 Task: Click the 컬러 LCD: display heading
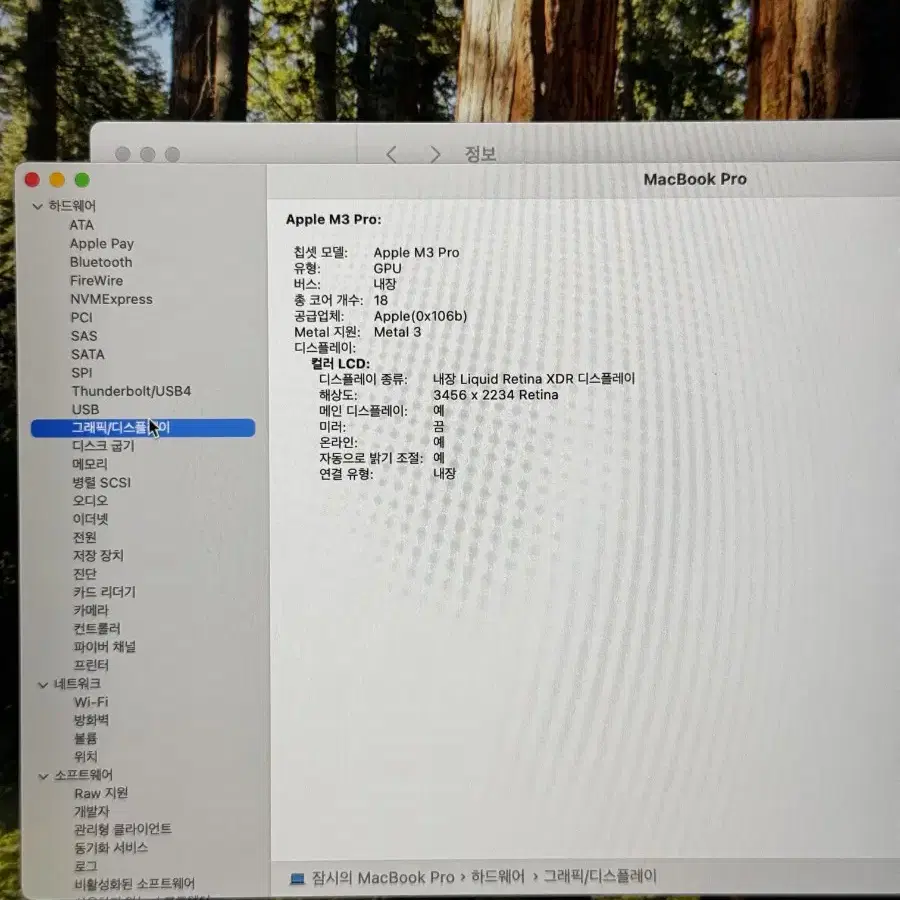tap(340, 364)
